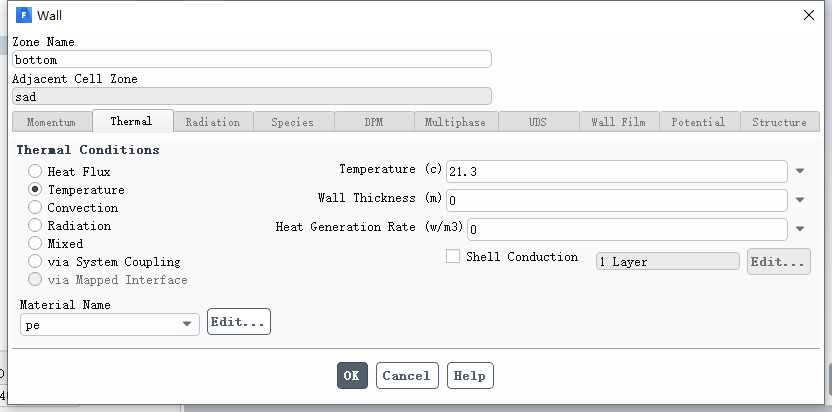Select the Mixed thermal condition option

click(x=35, y=244)
